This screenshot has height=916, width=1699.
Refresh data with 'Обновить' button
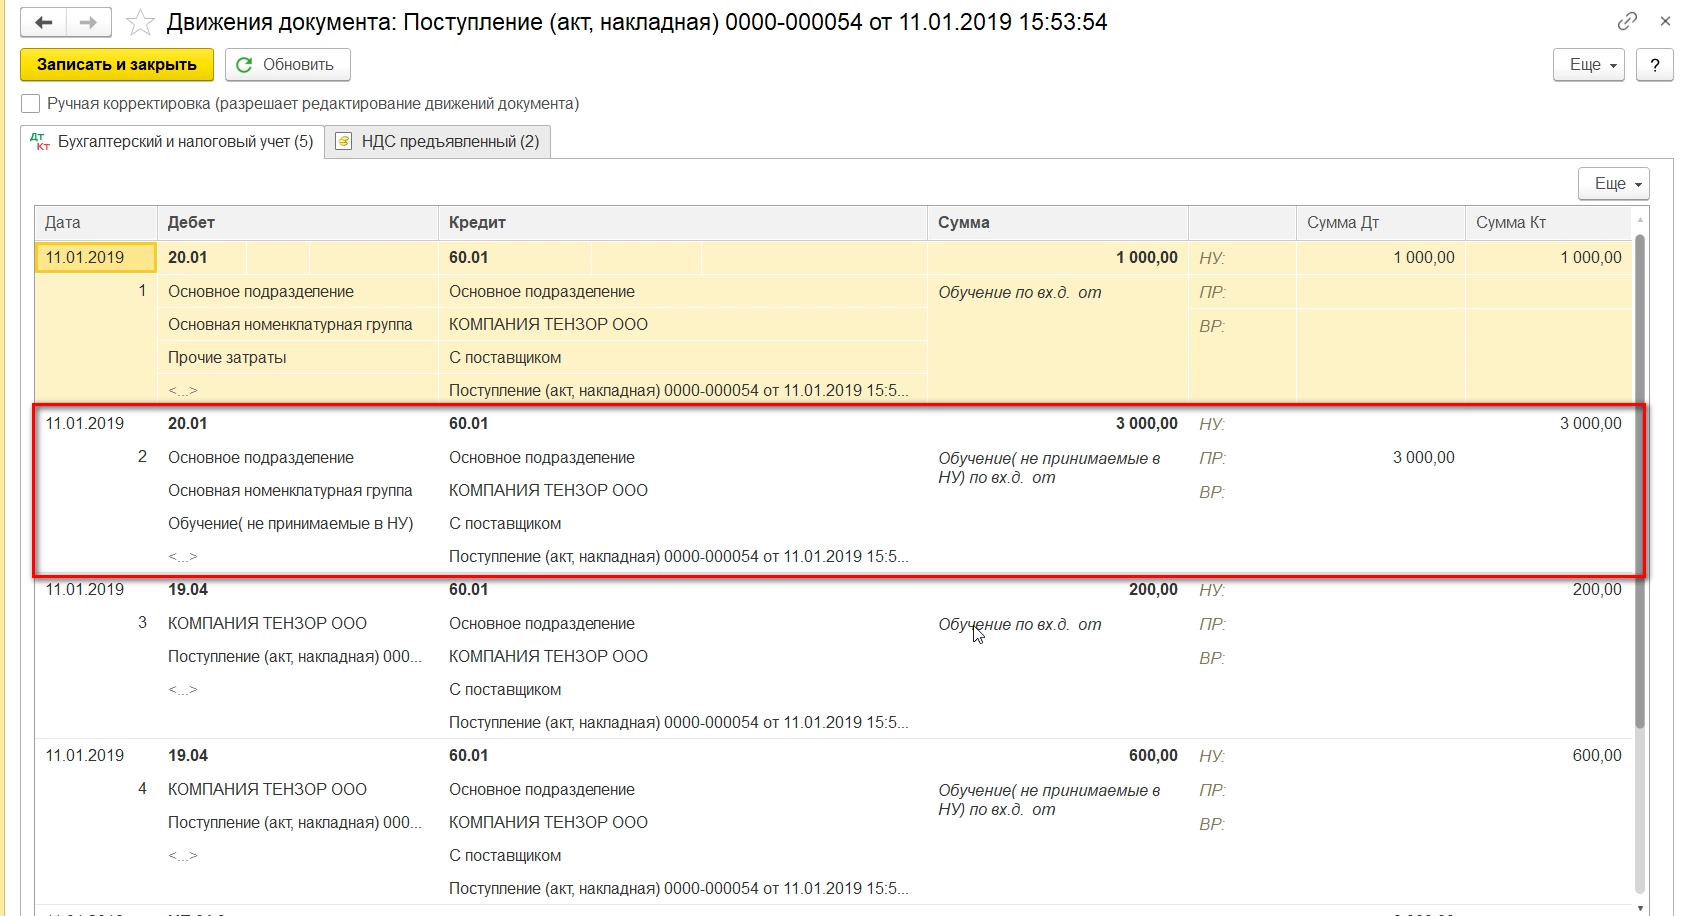pyautogui.click(x=288, y=65)
